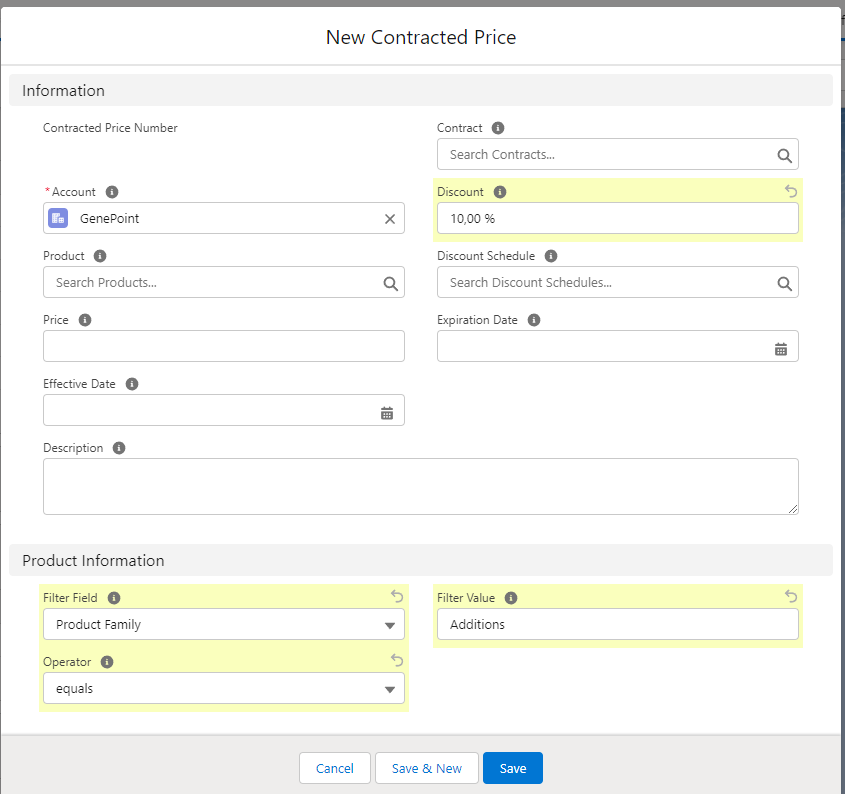The image size is (845, 794).
Task: Click the undo icon for Operator
Action: [397, 661]
